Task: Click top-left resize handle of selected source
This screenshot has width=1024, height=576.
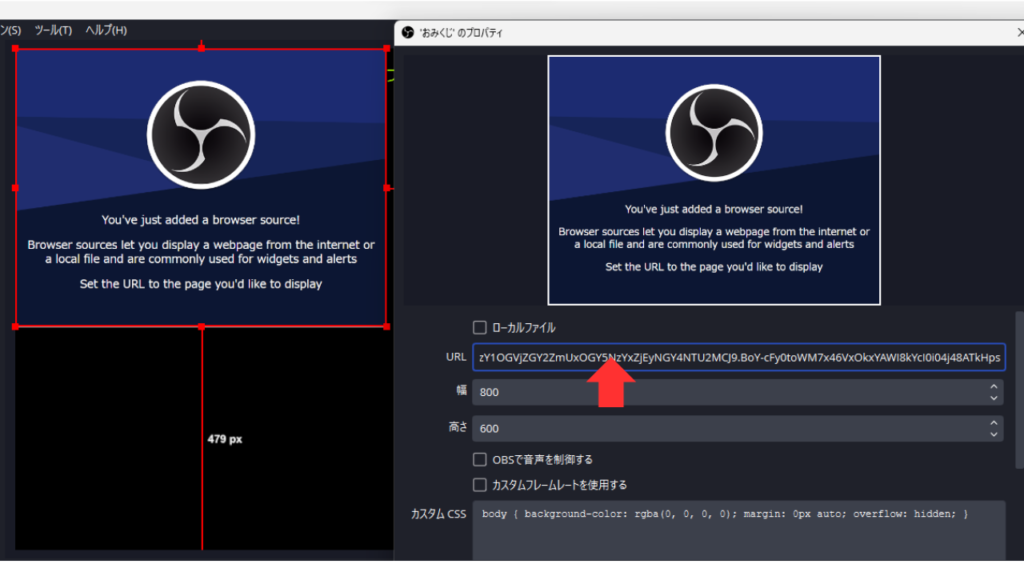Action: 16,48
